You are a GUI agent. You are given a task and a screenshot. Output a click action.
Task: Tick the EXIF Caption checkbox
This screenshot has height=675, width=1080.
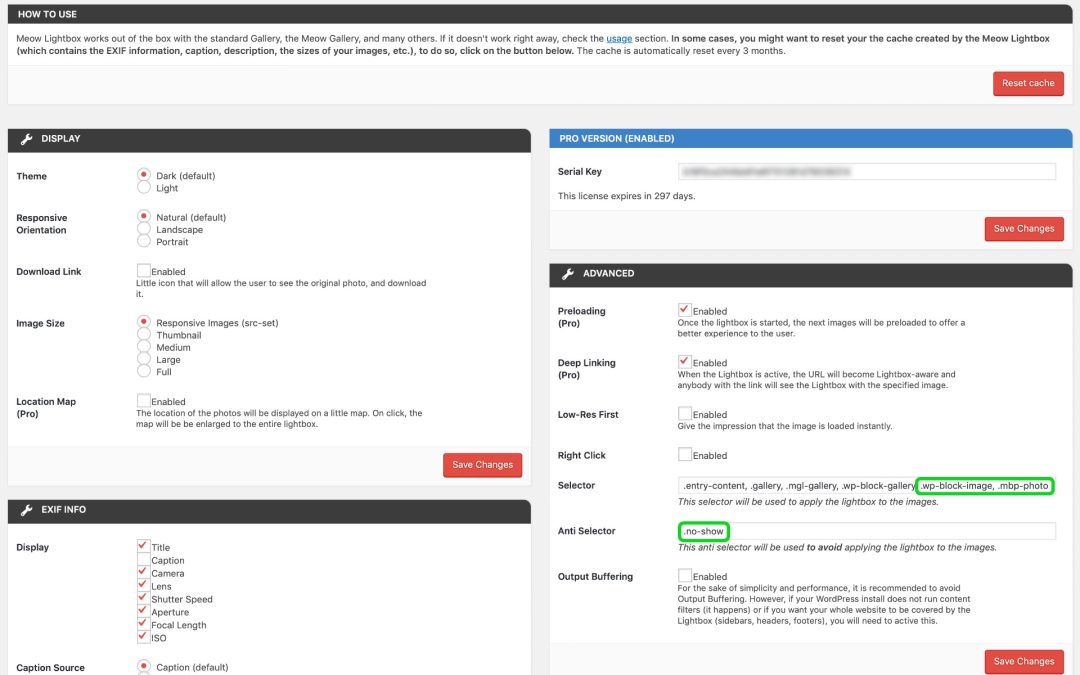point(144,560)
